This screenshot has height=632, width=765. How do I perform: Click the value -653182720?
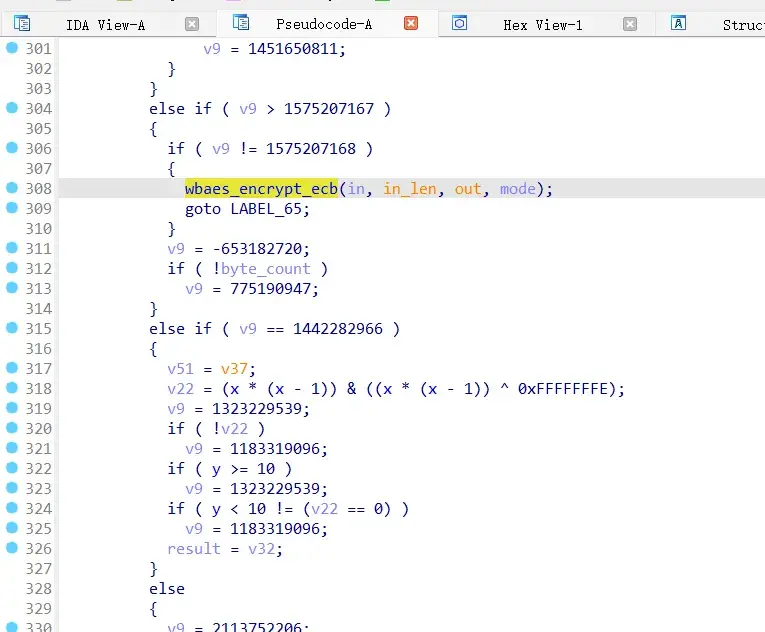(x=257, y=249)
